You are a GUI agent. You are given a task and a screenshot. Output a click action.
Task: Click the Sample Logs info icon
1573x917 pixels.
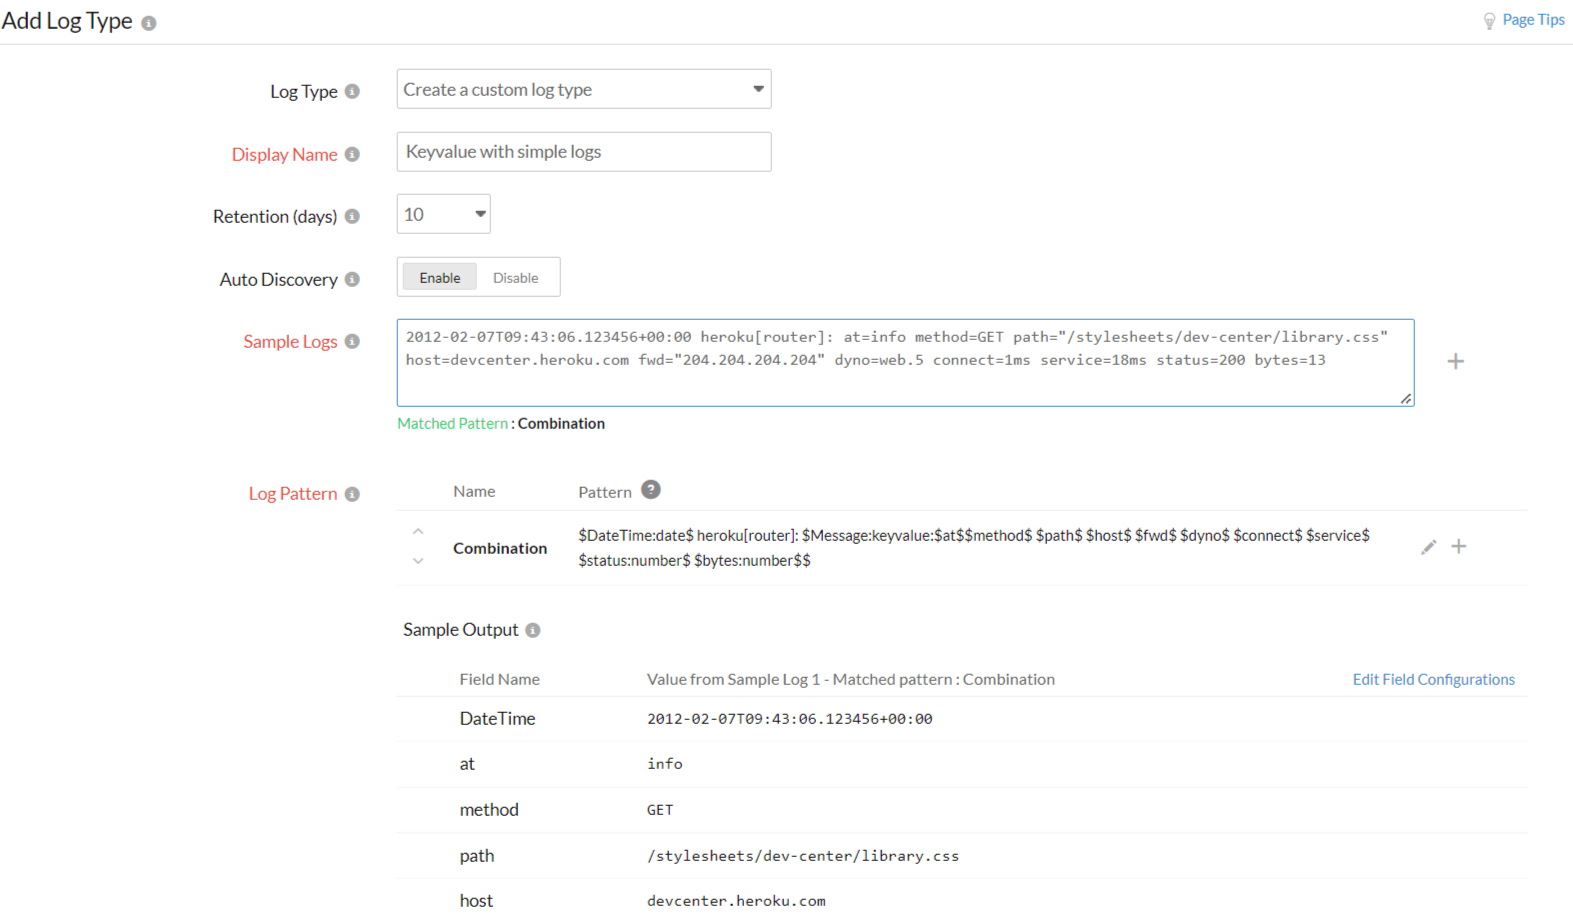(352, 341)
